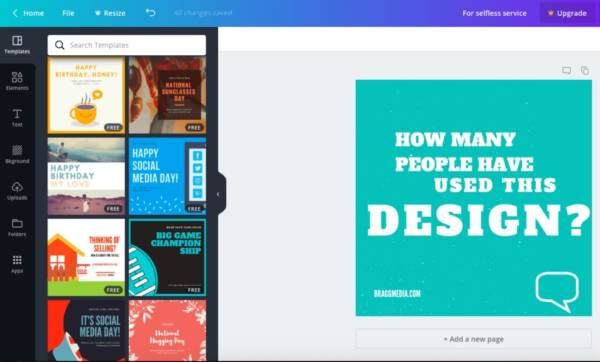Go to Home

coord(33,13)
